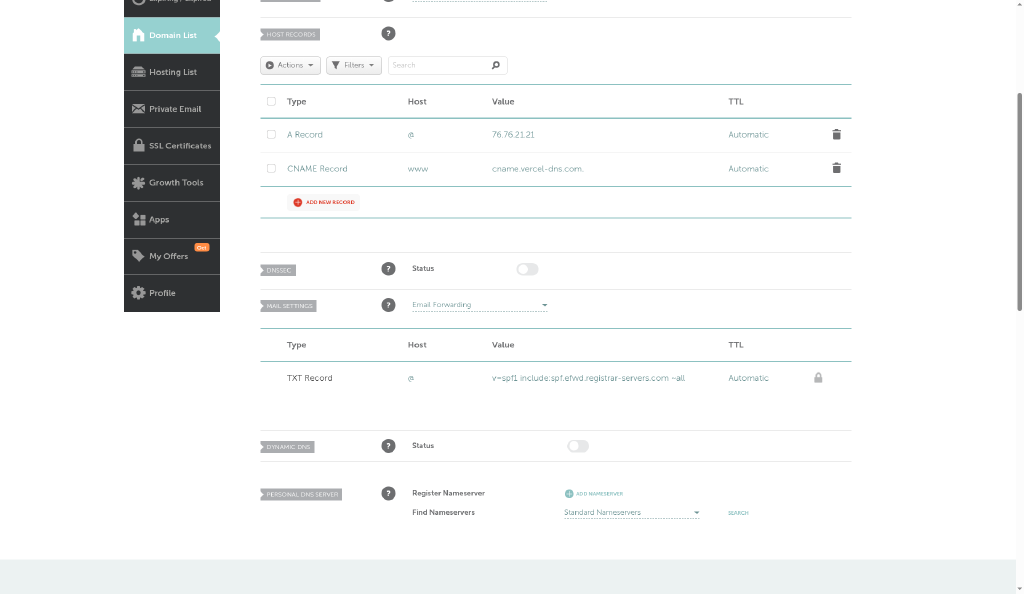Open Apps section in sidebar
1024x594 pixels.
pos(172,219)
